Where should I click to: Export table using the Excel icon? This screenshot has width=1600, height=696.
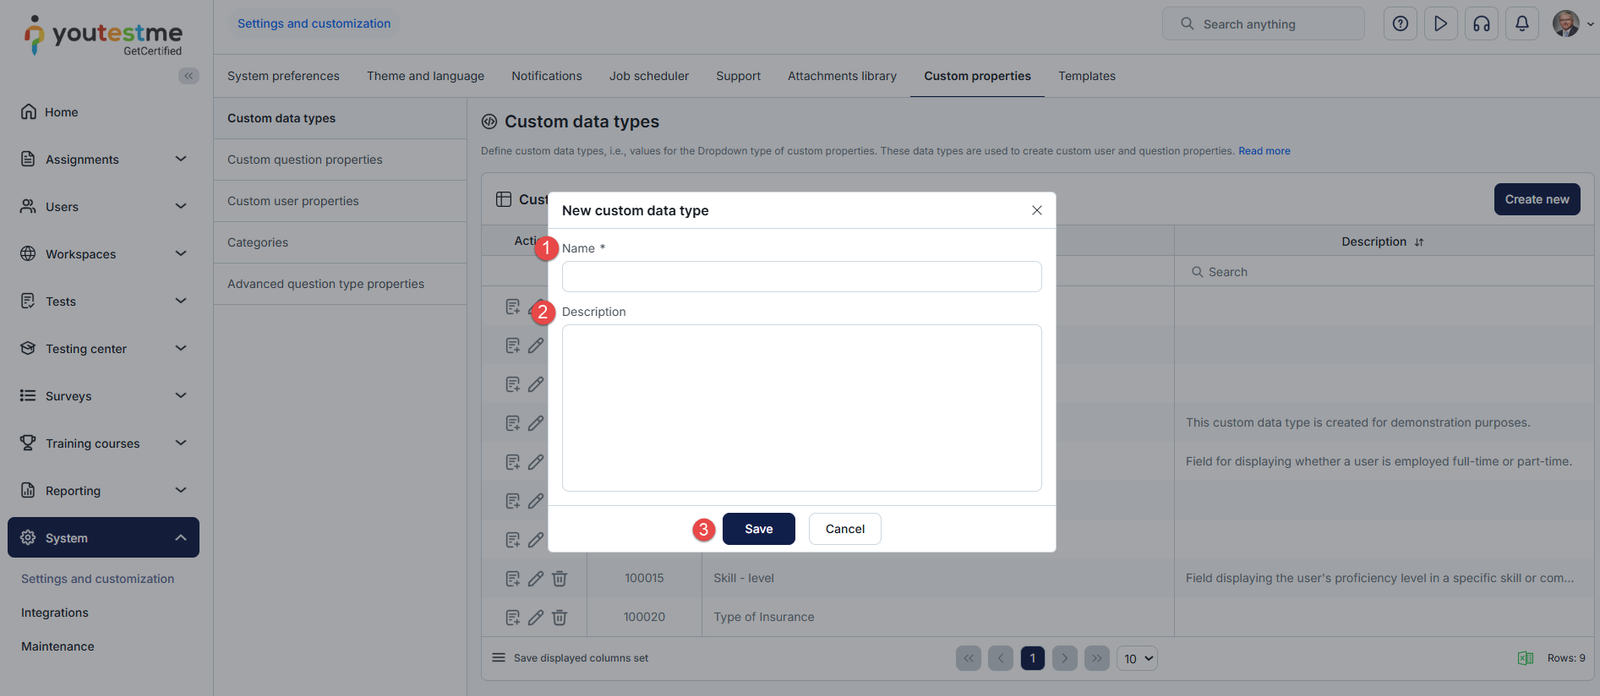coord(1525,658)
